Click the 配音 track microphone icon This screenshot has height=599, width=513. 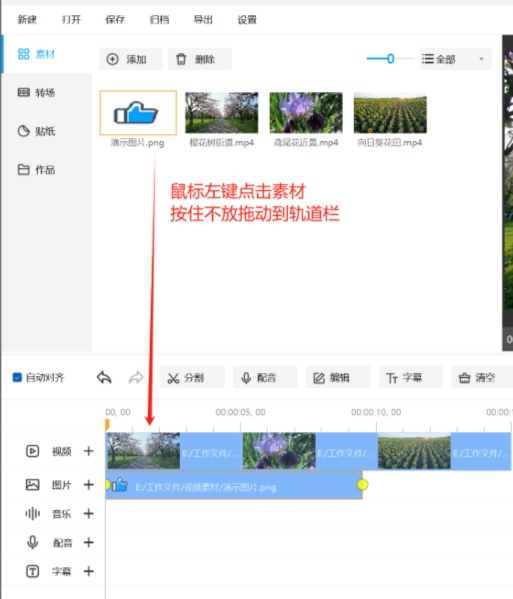32,542
